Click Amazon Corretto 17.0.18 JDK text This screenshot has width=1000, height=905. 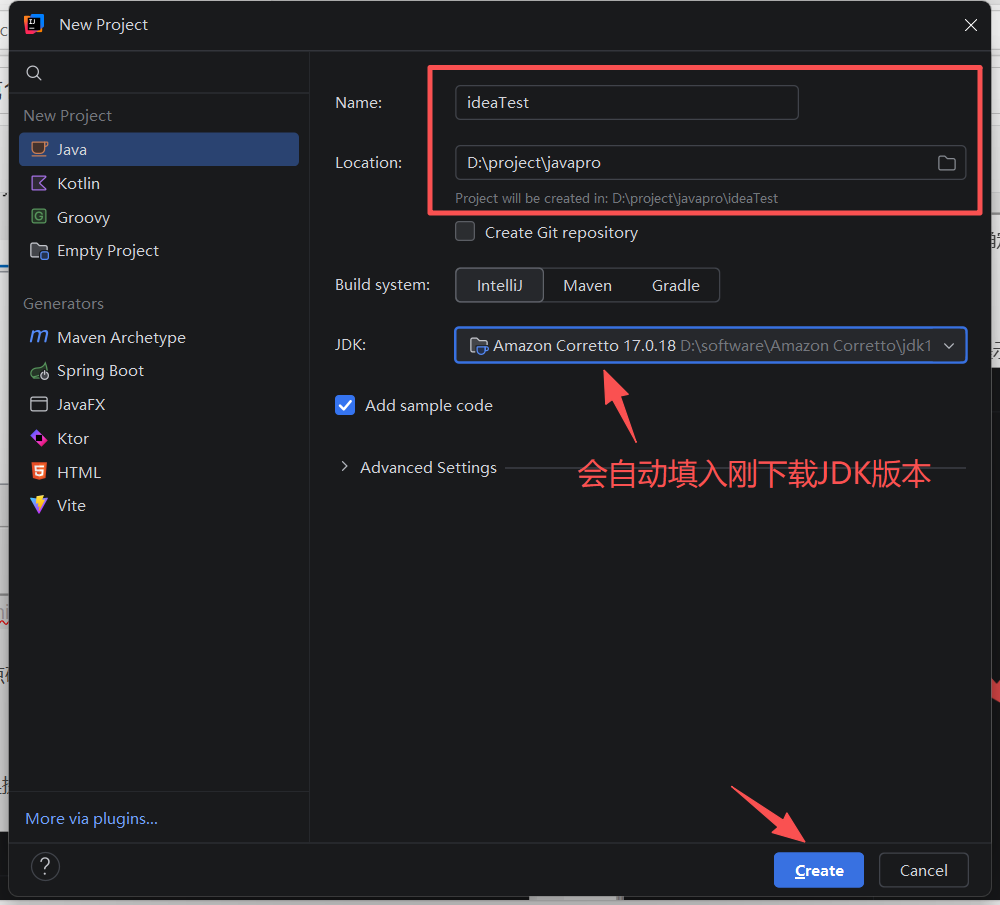pos(584,346)
